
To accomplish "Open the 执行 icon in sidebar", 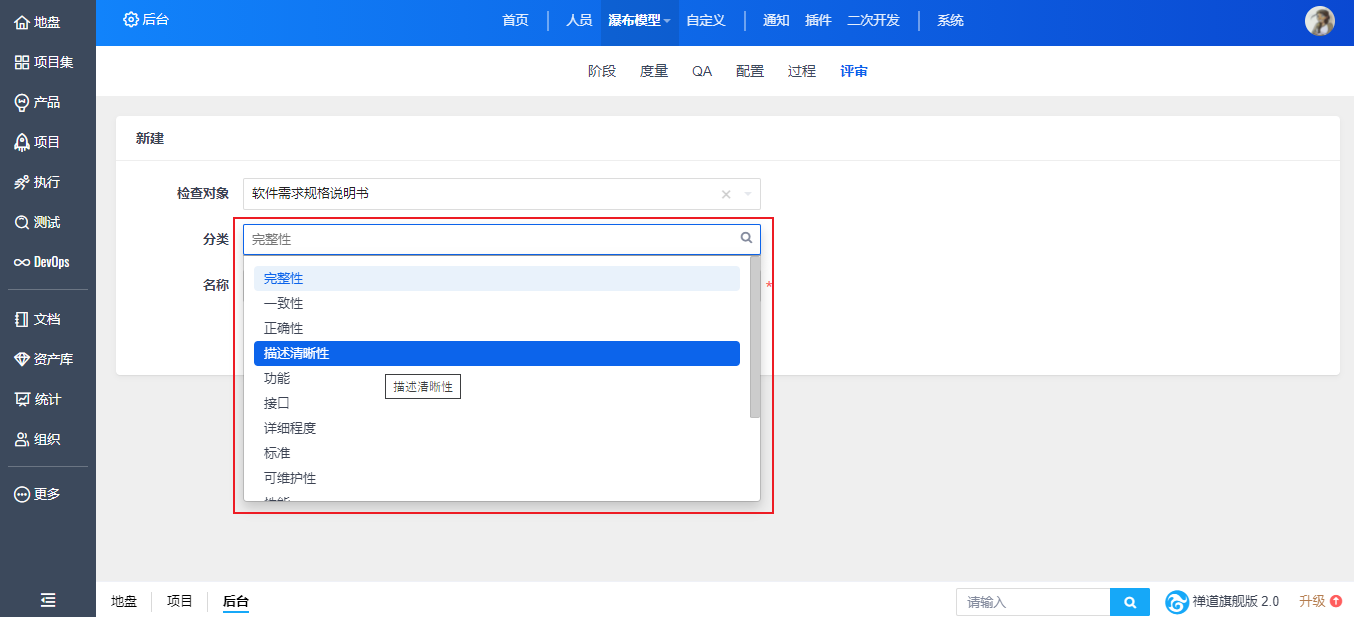I will 22,182.
